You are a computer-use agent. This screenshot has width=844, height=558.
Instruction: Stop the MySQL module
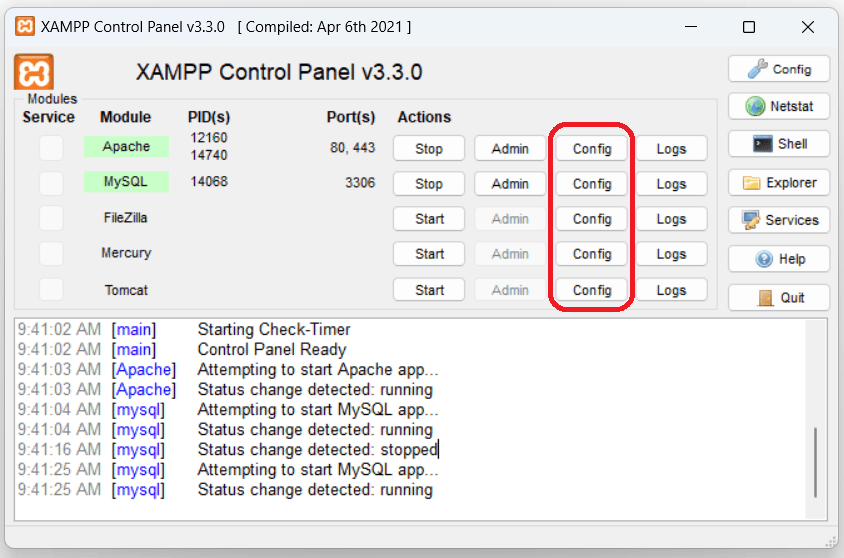coord(428,183)
